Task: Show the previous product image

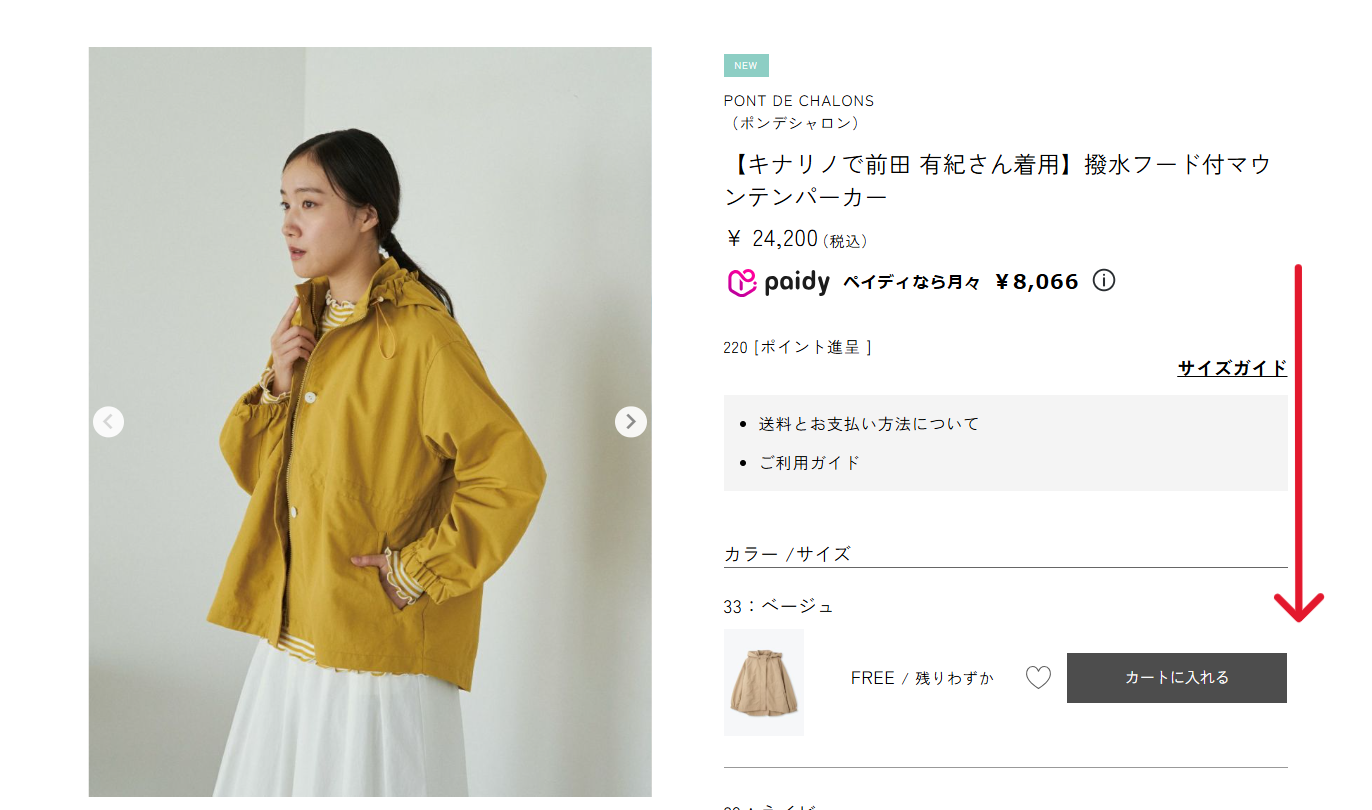Action: [108, 422]
